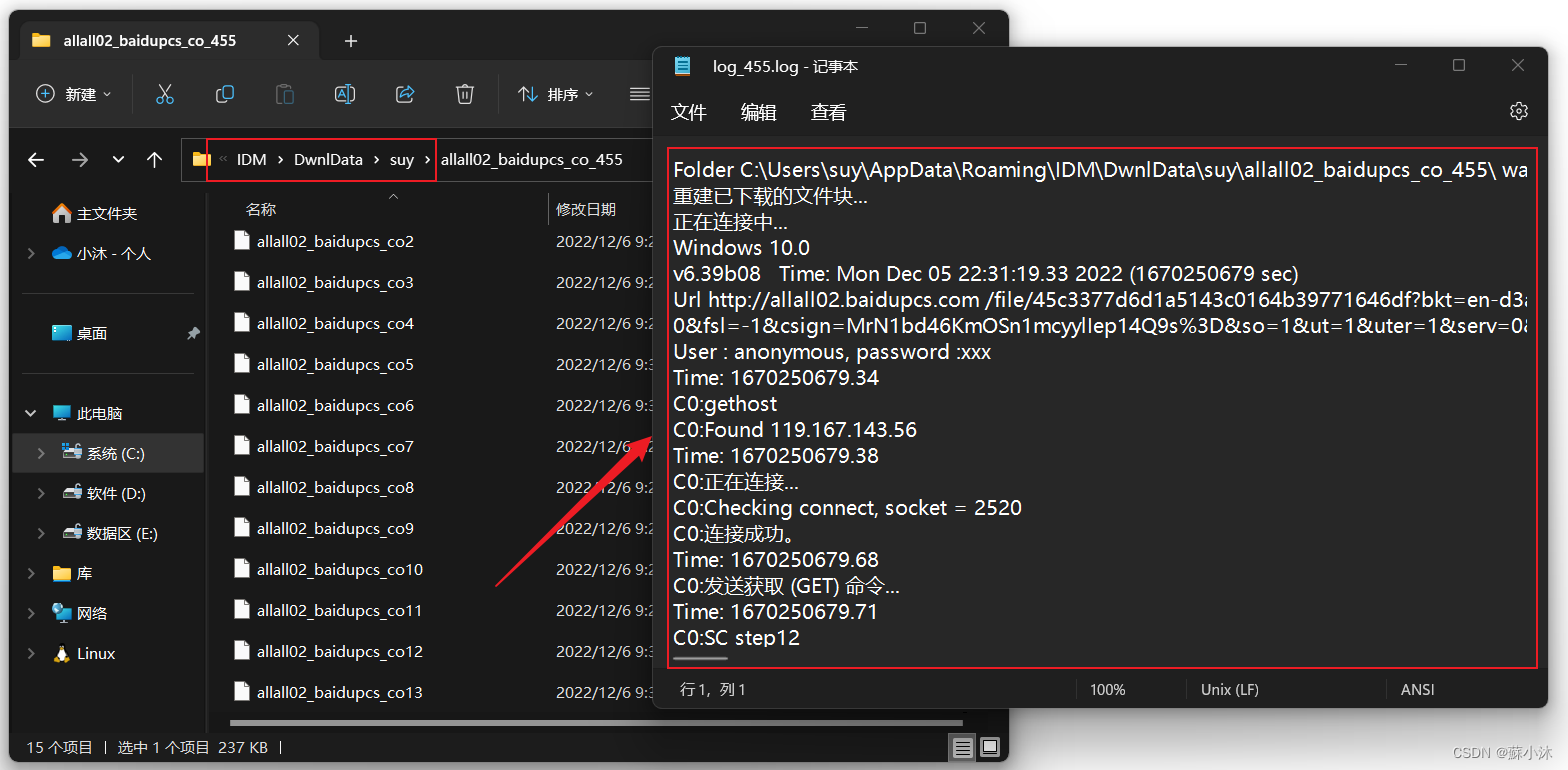Click ANSI encoding in Notepad status bar
This screenshot has height=770, width=1568.
pos(1418,690)
